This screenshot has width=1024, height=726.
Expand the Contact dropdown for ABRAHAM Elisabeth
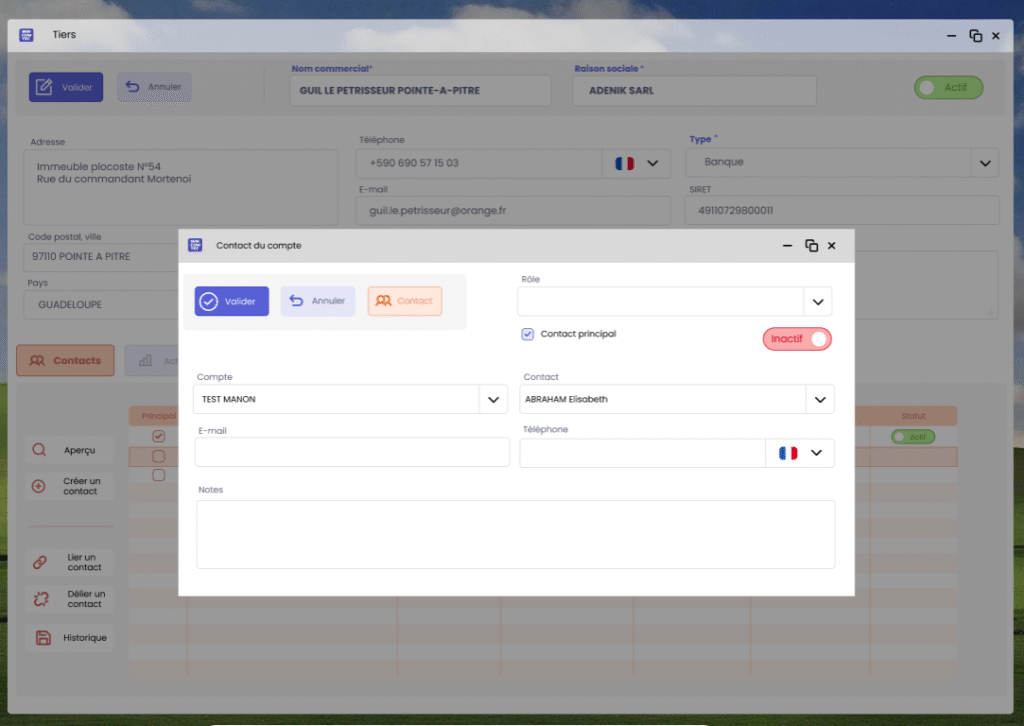pos(818,400)
